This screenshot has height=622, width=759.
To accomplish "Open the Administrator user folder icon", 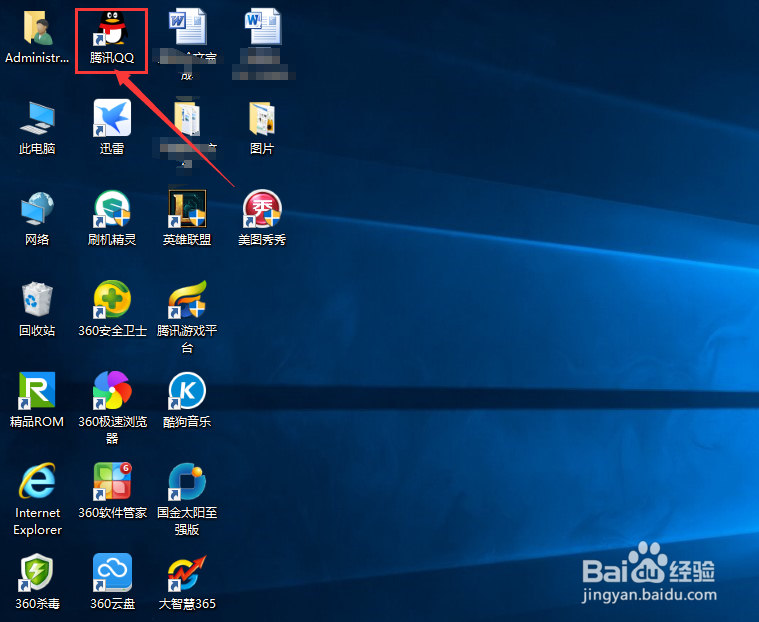I will tap(37, 29).
